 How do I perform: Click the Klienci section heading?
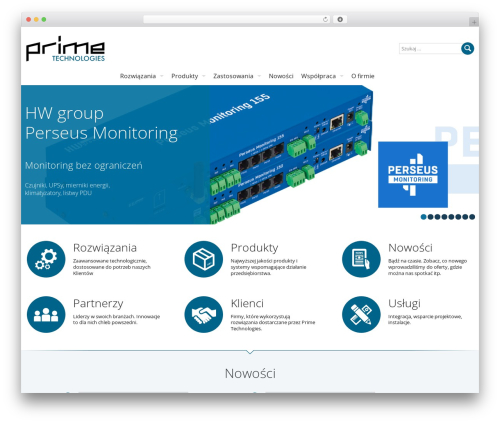247,303
